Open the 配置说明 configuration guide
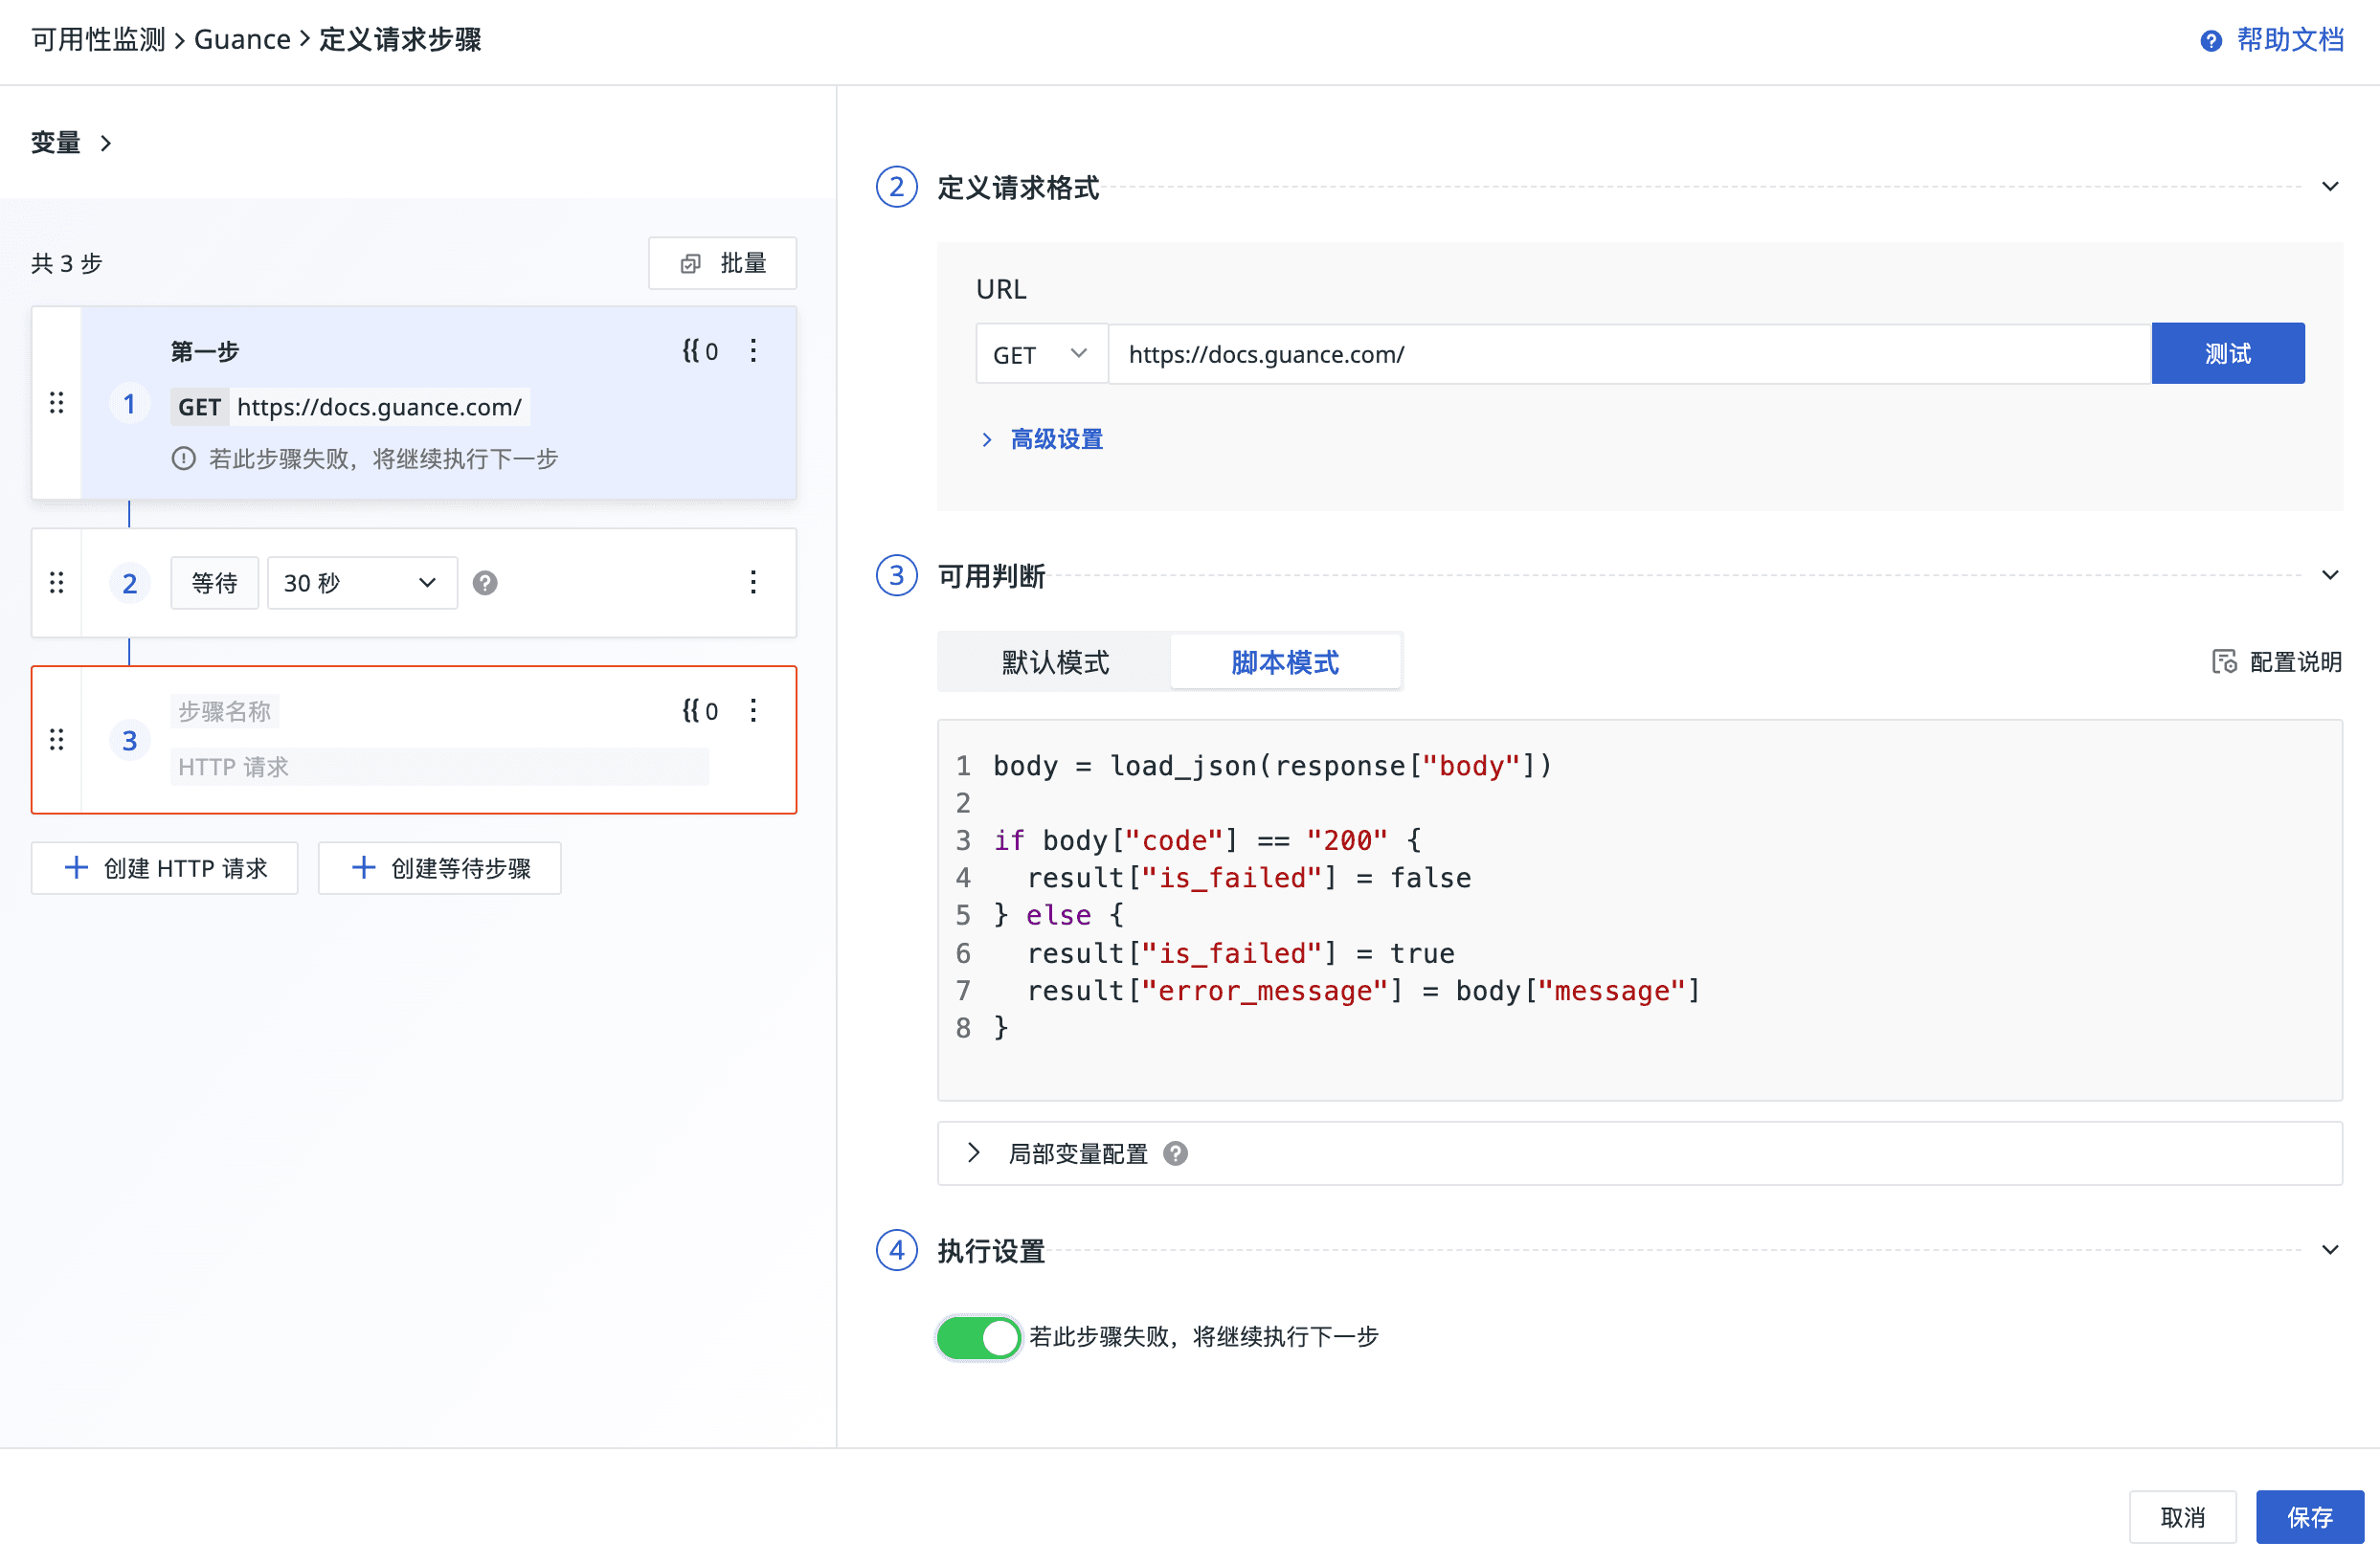This screenshot has height=1564, width=2380. pyautogui.click(x=2276, y=661)
